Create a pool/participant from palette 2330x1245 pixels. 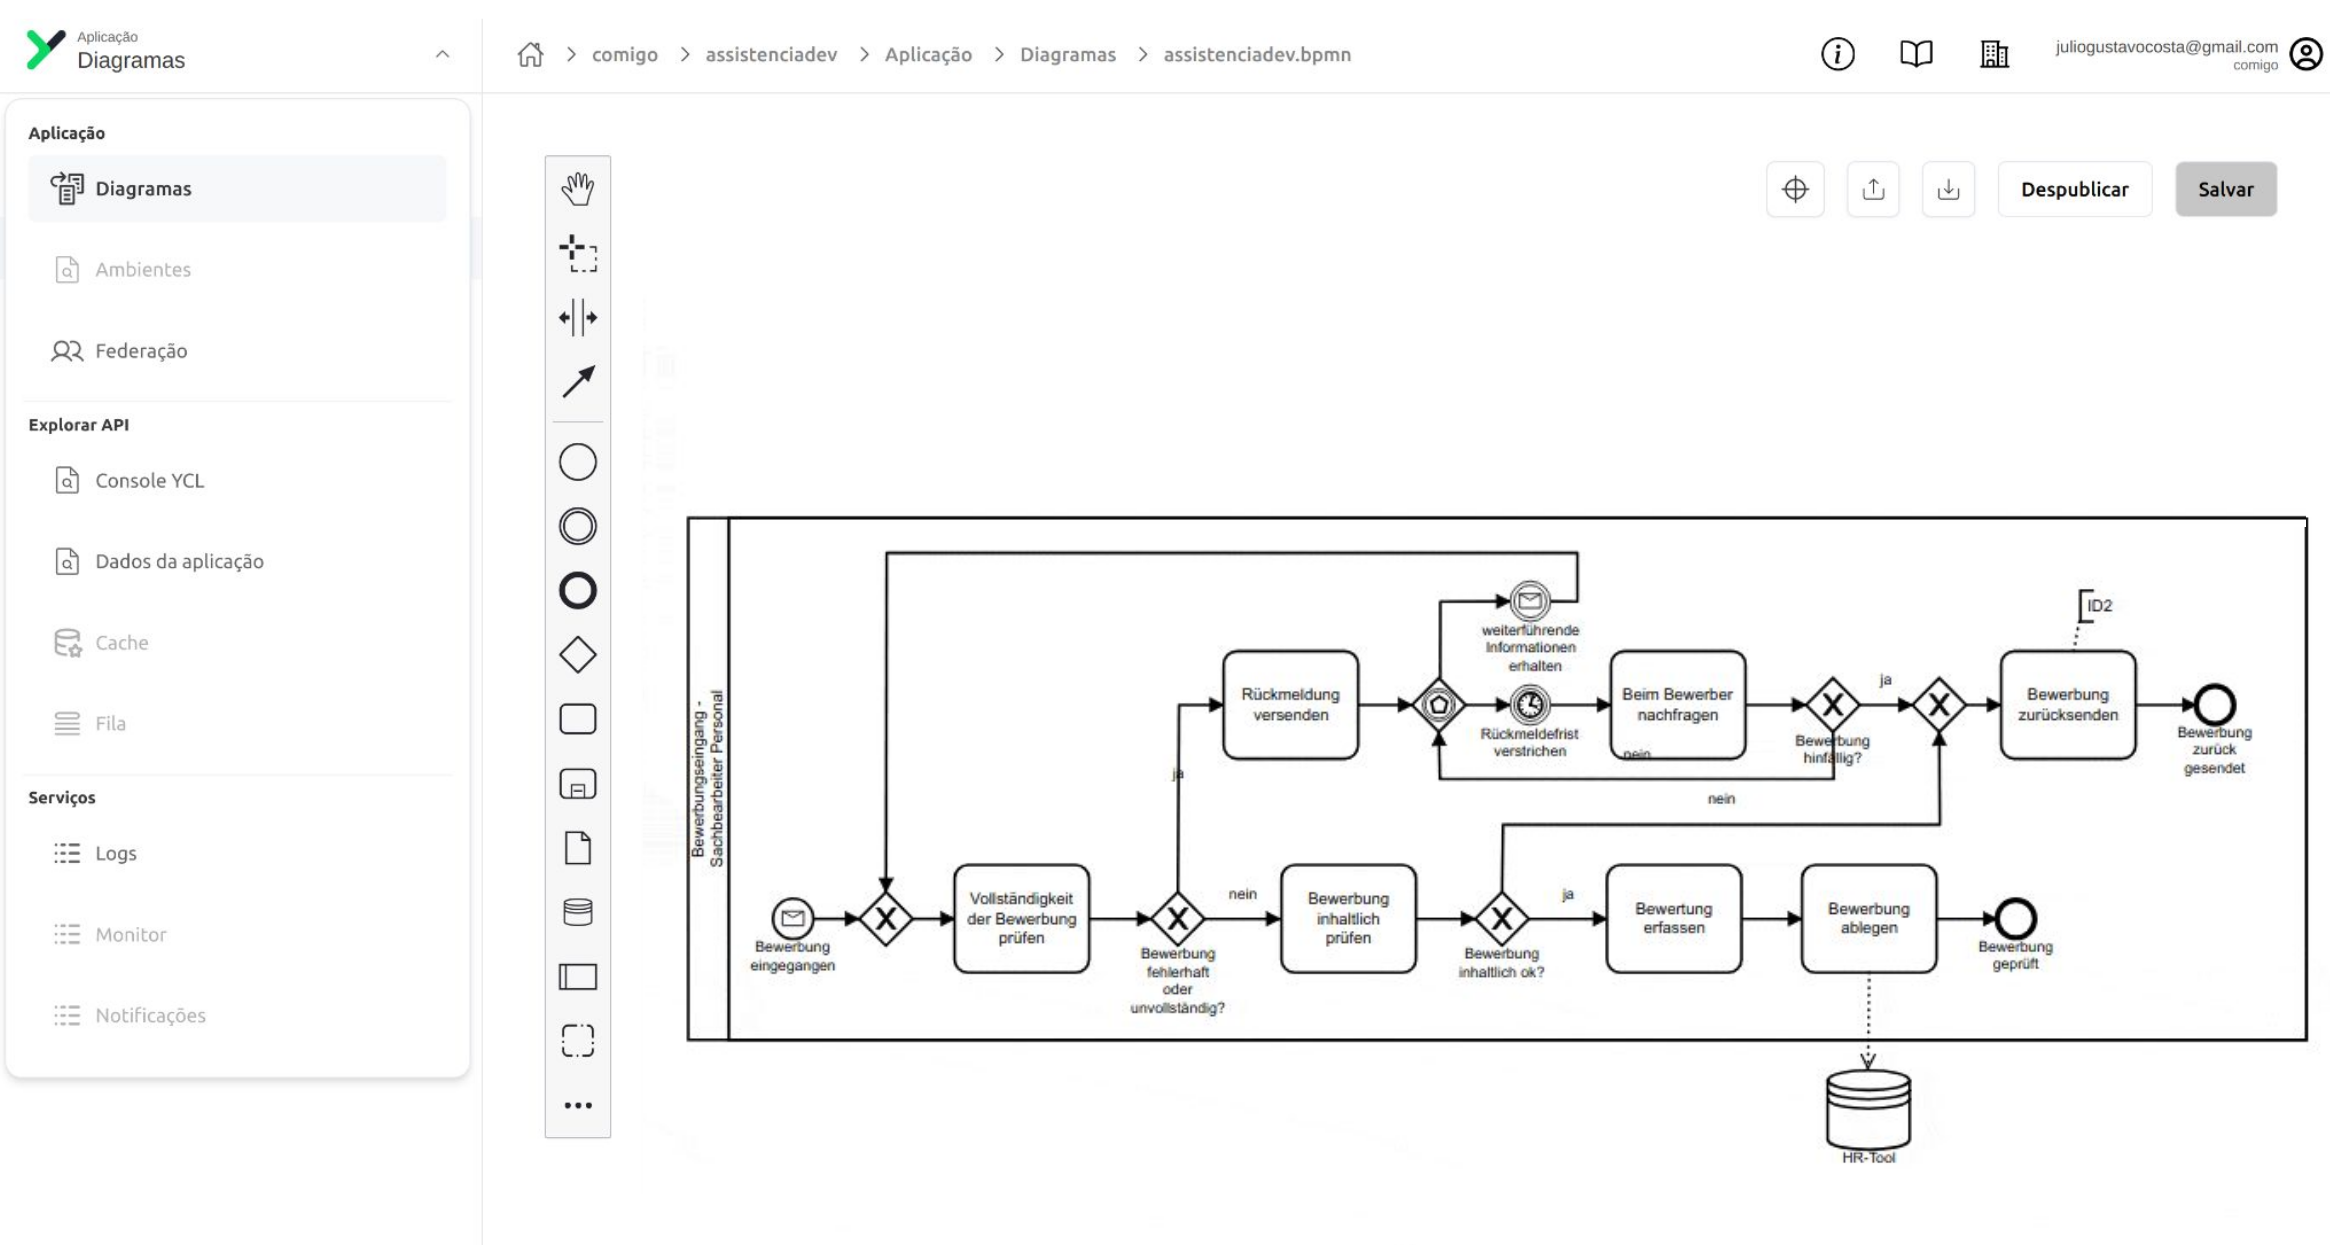coord(577,977)
